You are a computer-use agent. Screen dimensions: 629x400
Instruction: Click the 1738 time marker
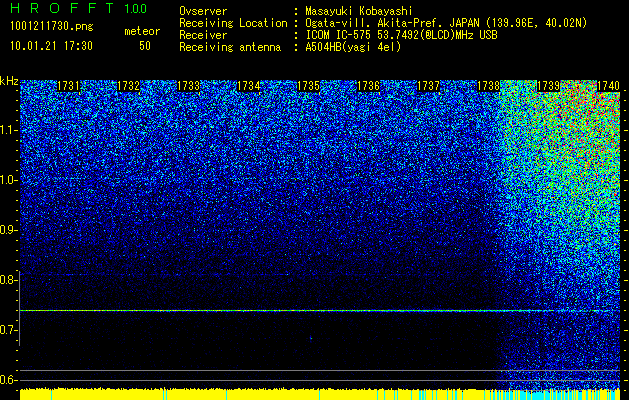pyautogui.click(x=489, y=86)
